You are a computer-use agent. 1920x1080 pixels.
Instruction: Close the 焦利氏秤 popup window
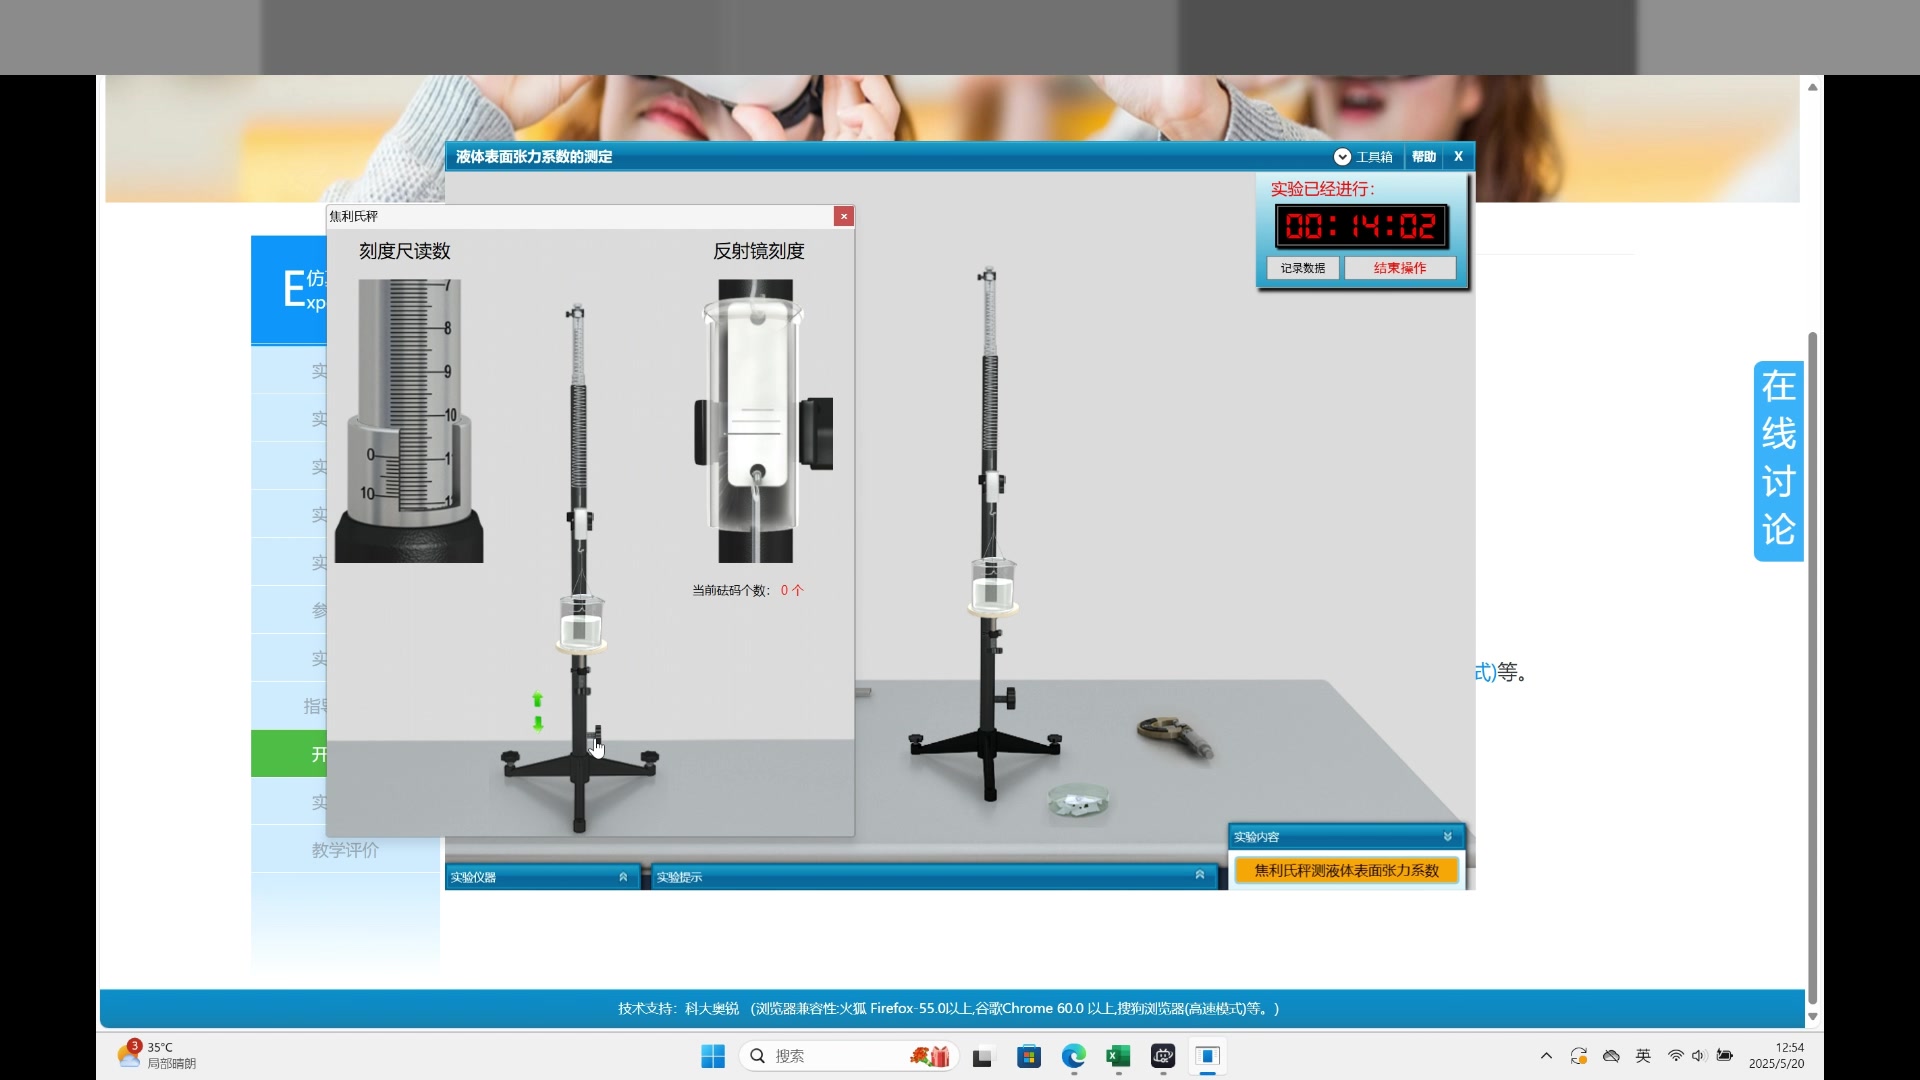tap(843, 216)
